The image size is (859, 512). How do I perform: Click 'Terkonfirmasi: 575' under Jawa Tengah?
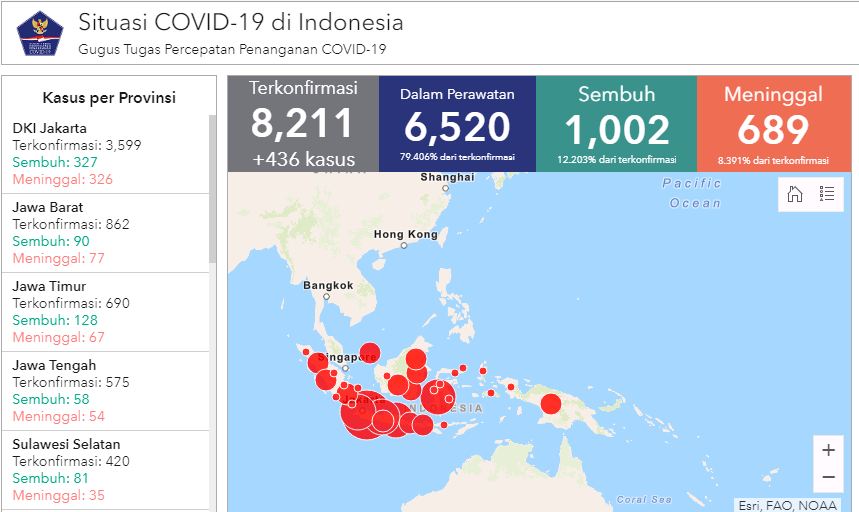click(71, 382)
